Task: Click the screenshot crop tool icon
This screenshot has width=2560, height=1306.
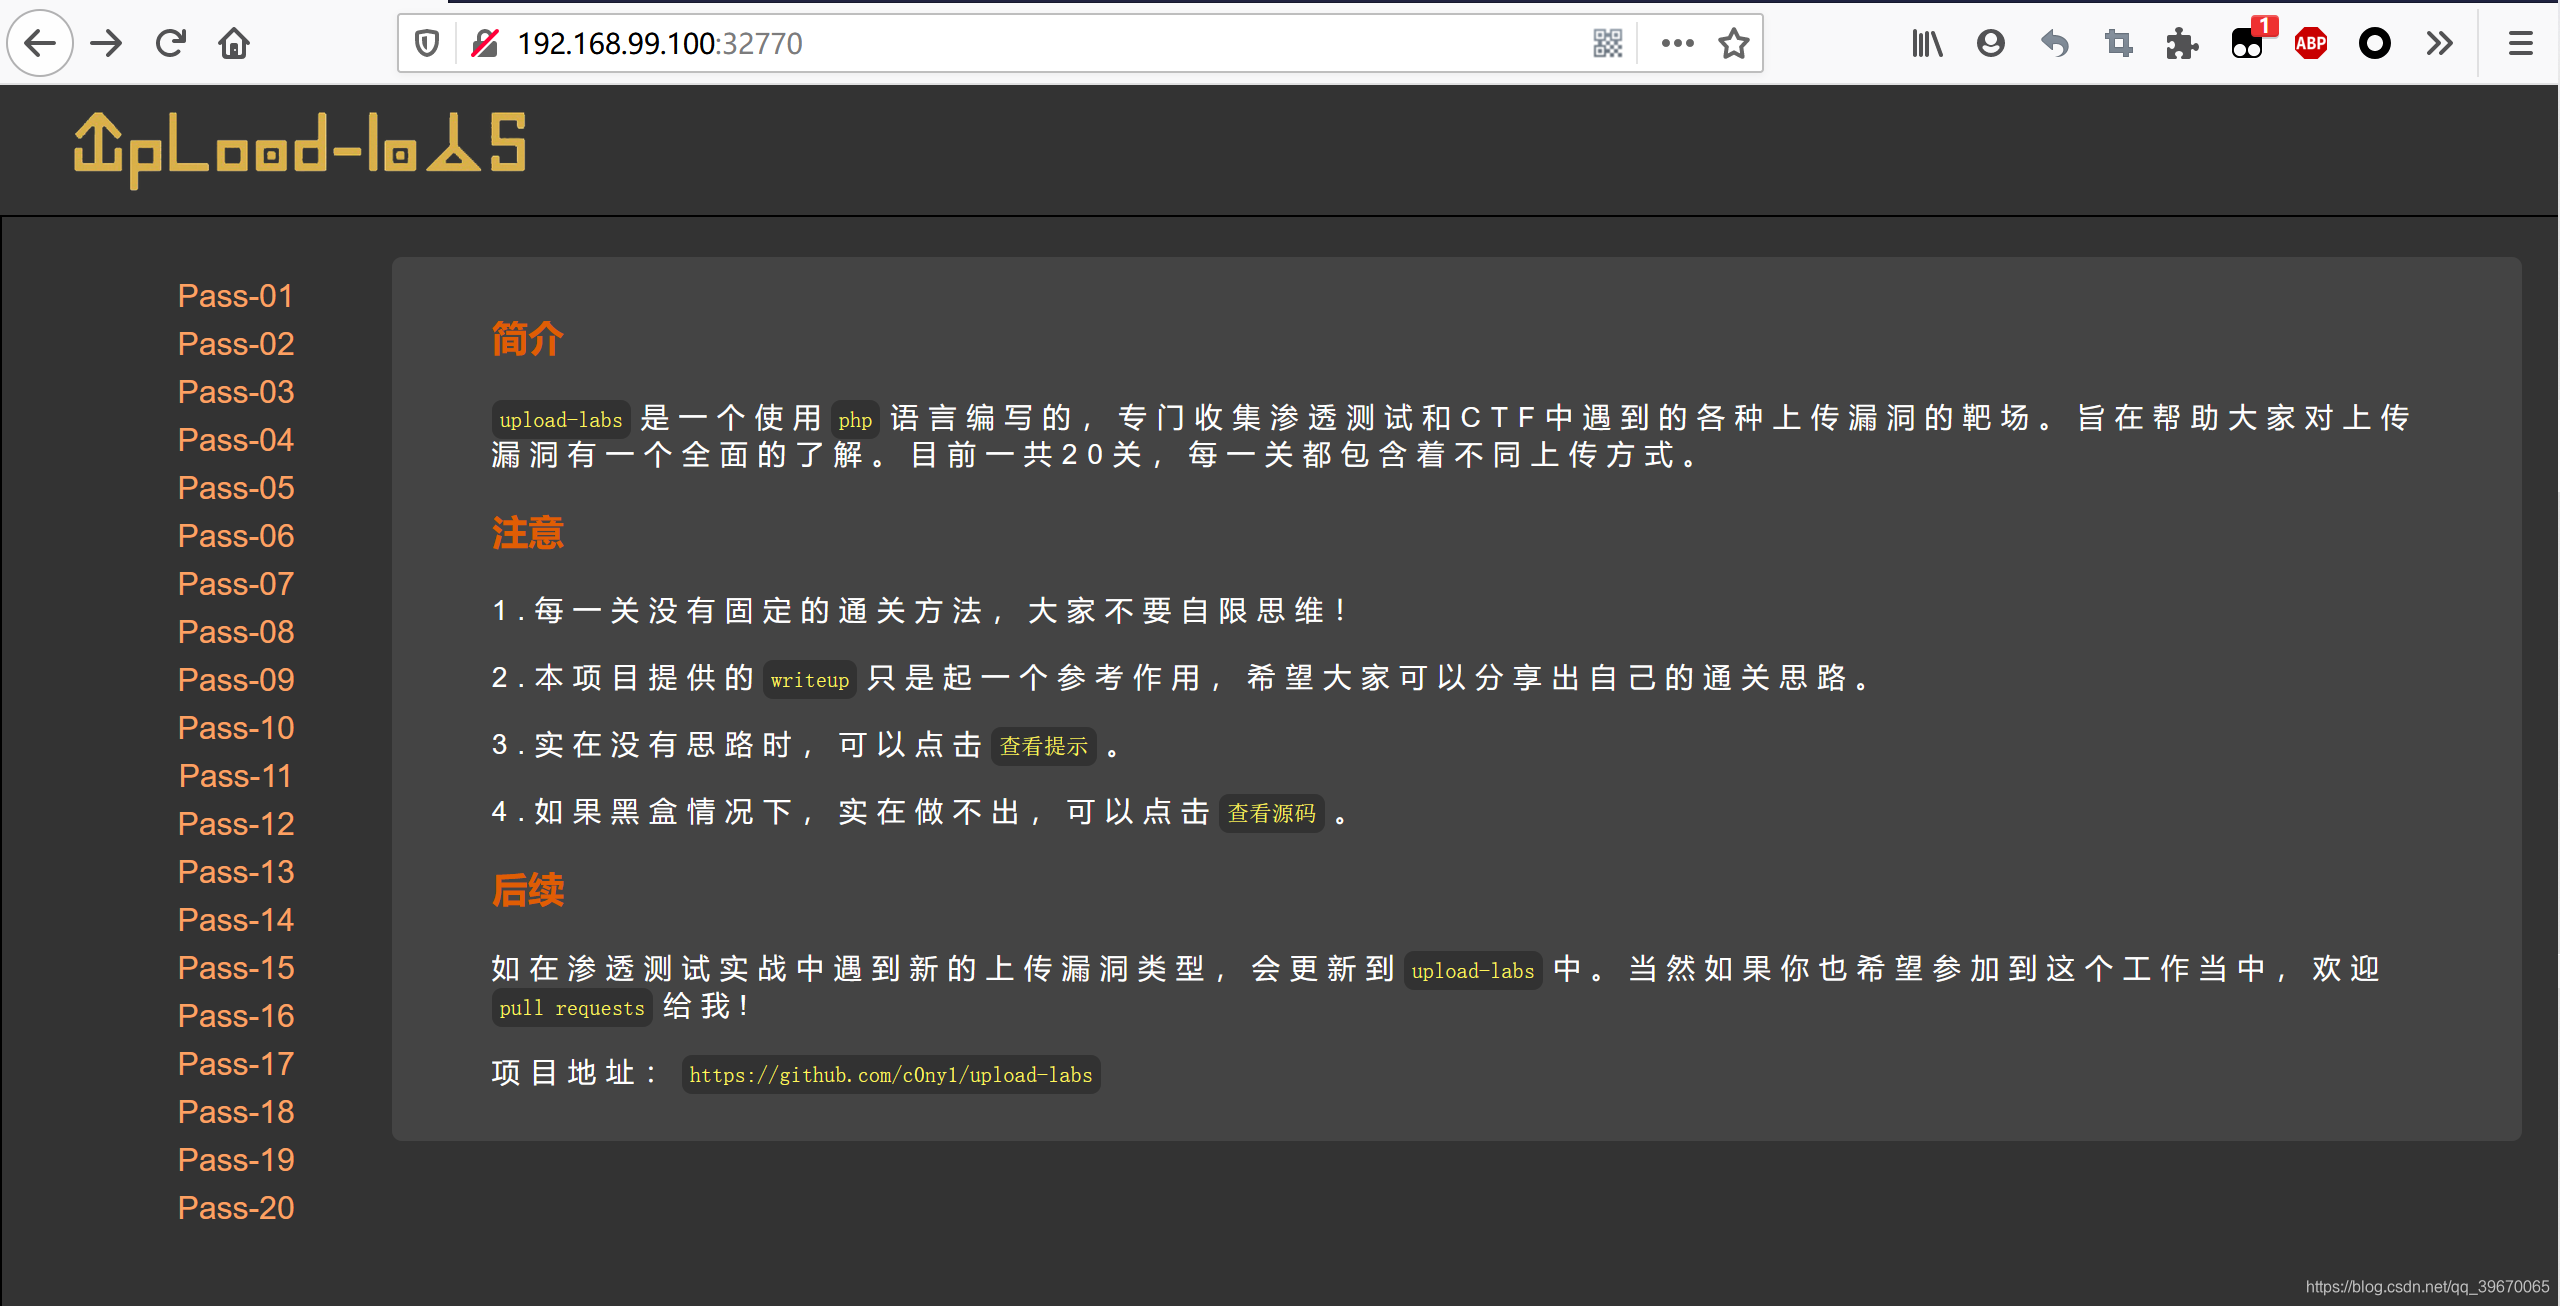Action: [x=2118, y=43]
